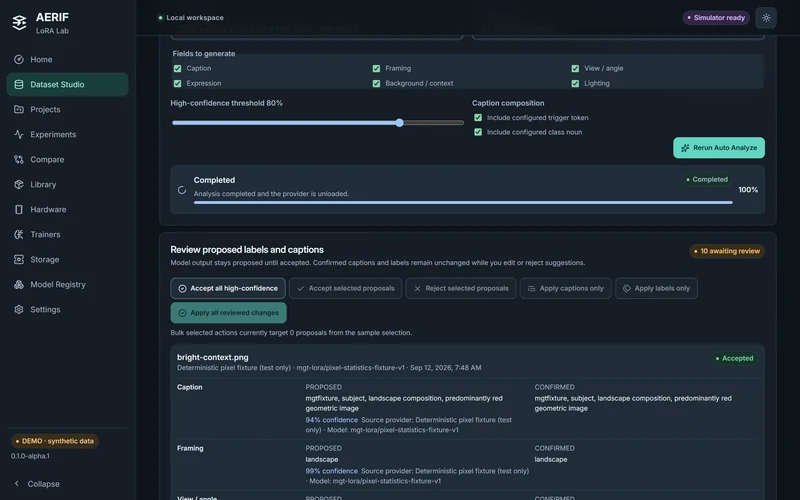Toggle the Framing checkbox
Image resolution: width=800 pixels, height=500 pixels.
(377, 68)
